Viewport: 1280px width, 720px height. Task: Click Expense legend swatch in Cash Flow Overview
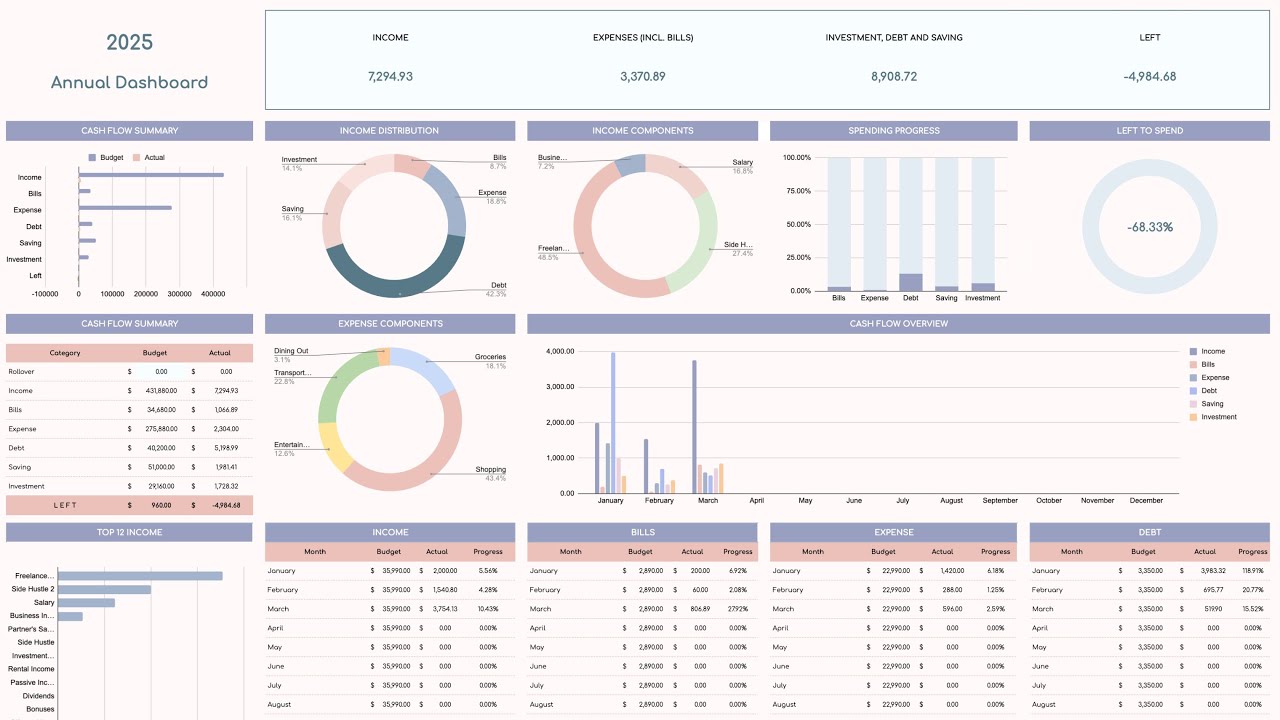[x=1193, y=378]
